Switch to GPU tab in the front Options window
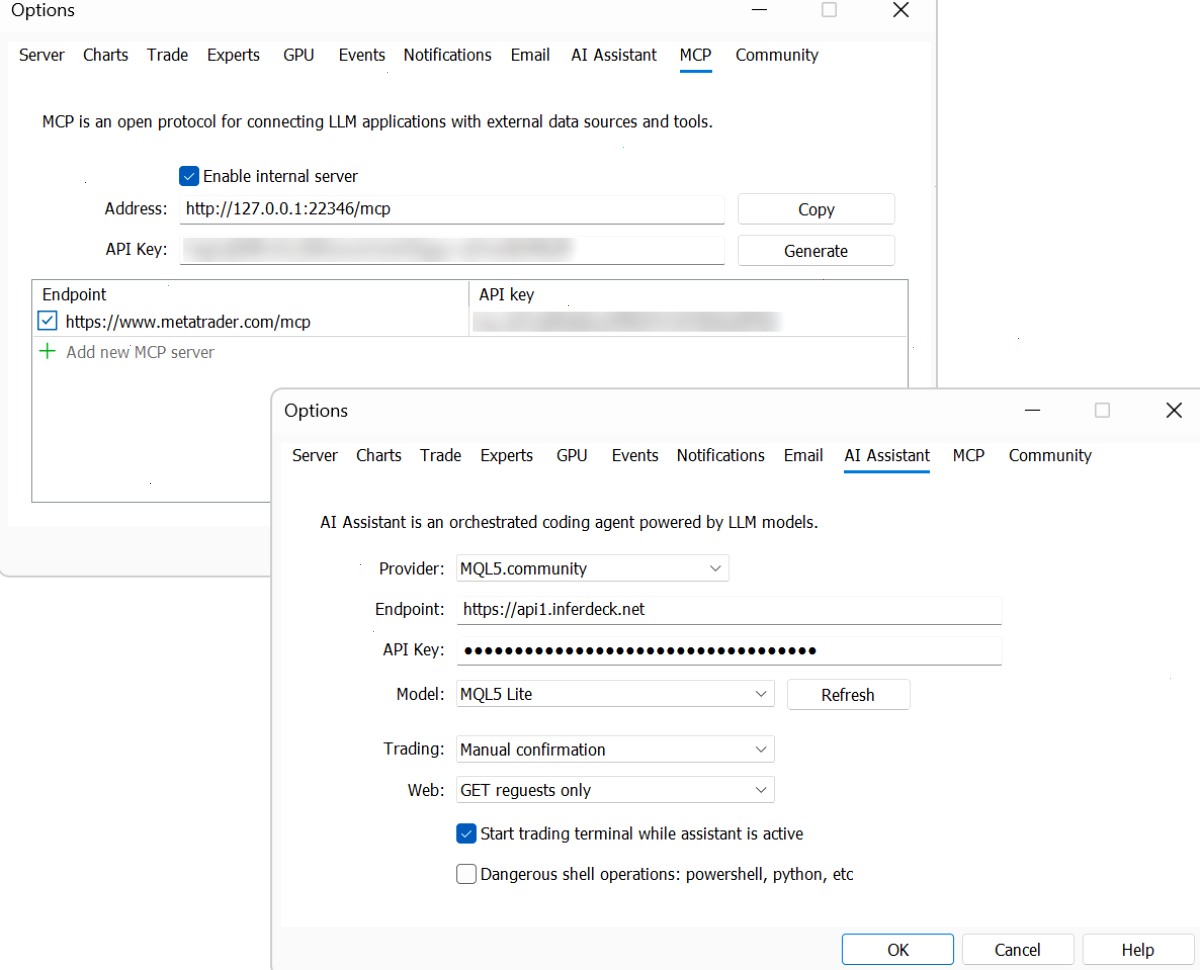Viewport: 1200px width, 970px height. [572, 455]
